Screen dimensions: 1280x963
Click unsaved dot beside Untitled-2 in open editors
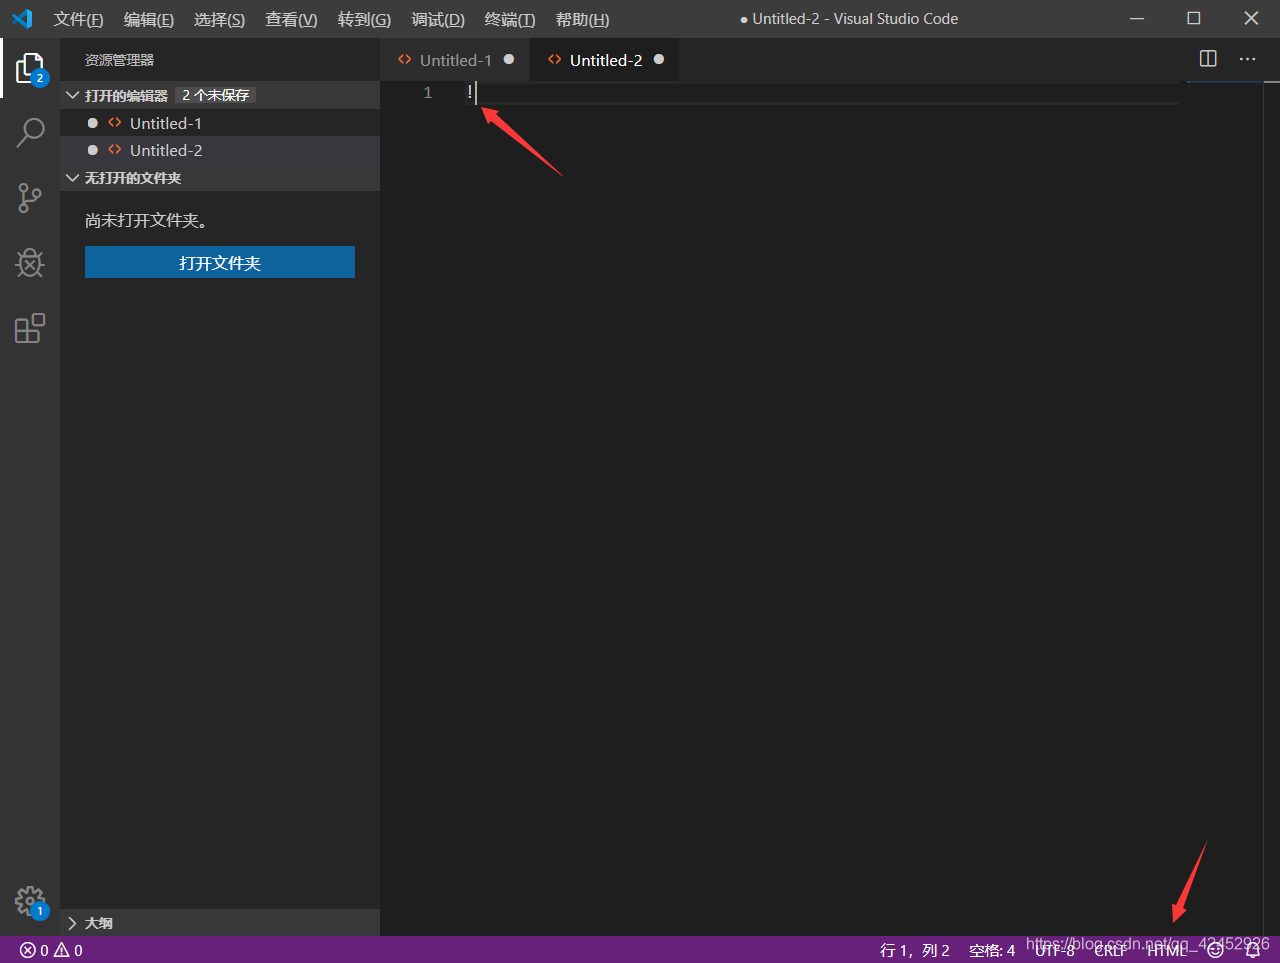(x=93, y=150)
